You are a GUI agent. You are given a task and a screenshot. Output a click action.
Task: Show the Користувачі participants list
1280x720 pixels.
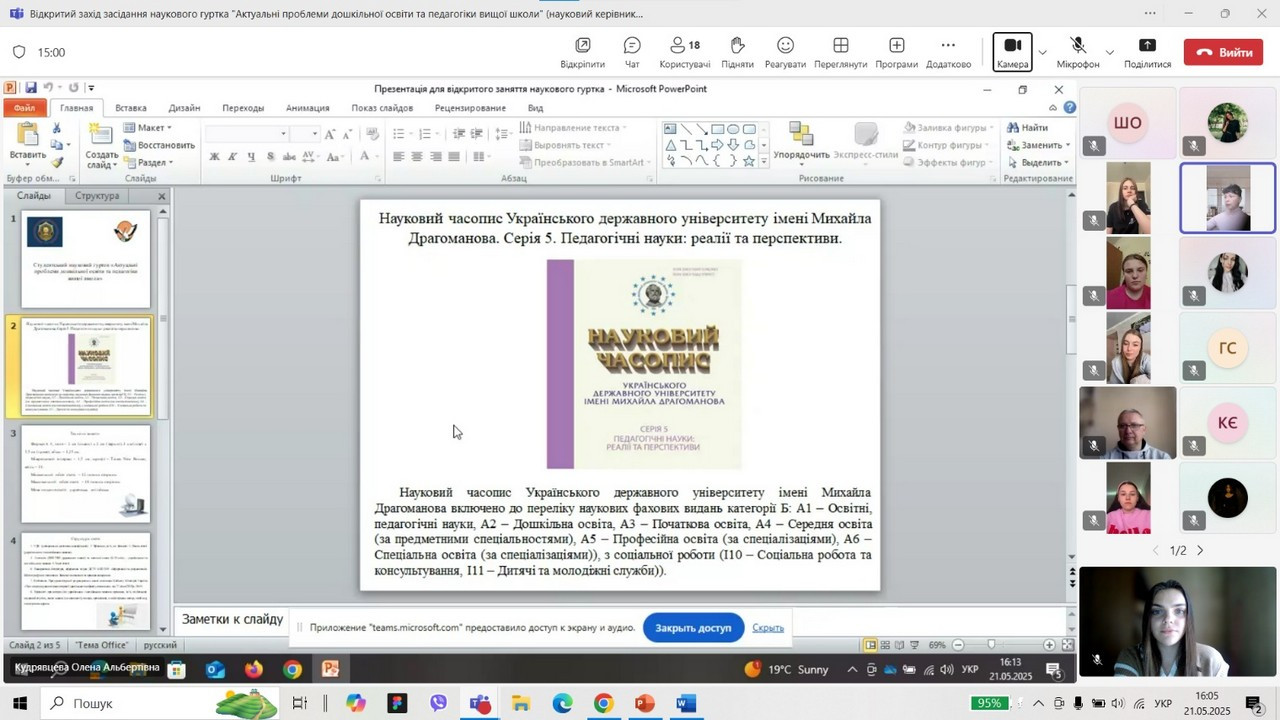coord(685,52)
